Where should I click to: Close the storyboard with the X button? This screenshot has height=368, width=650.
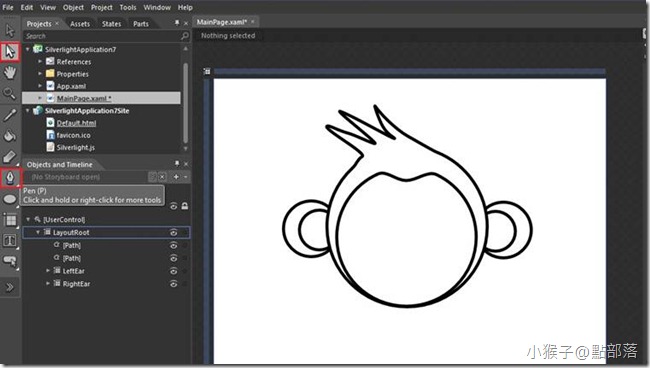tap(162, 177)
